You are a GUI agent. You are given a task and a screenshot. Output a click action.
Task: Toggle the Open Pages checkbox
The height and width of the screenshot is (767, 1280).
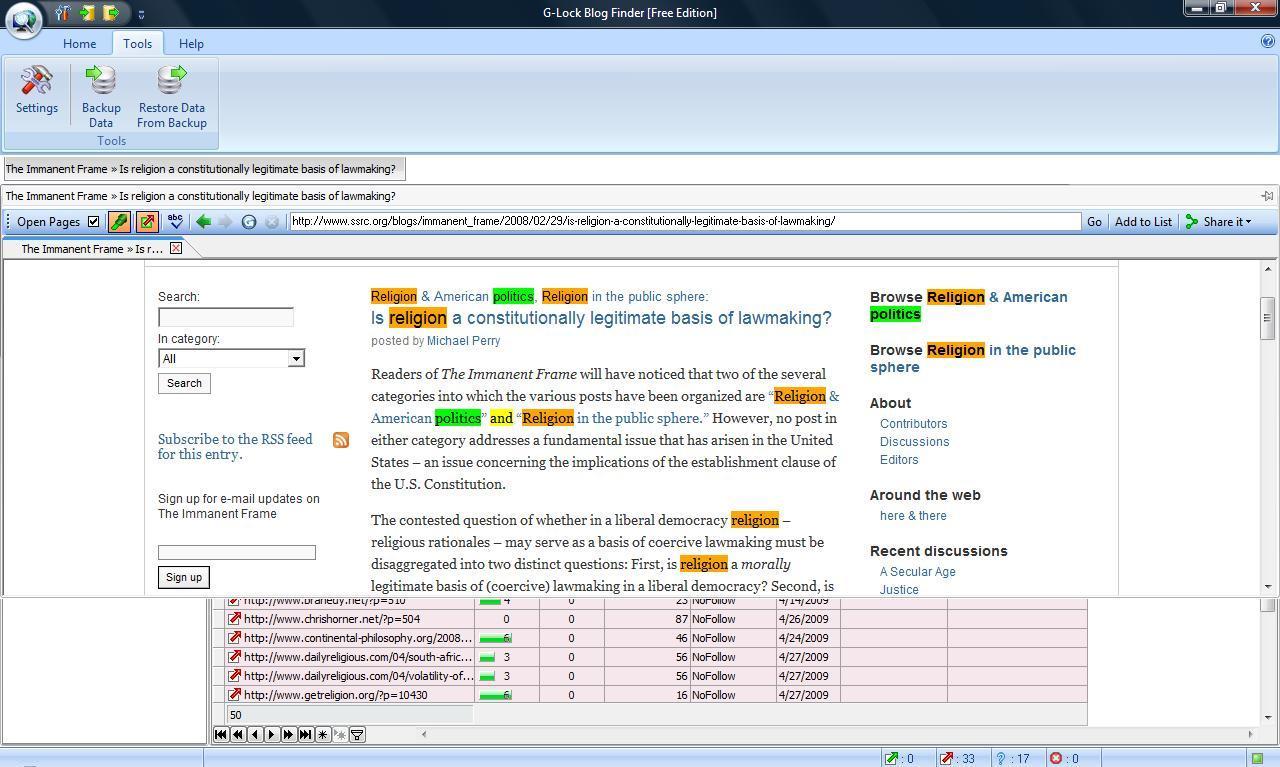(93, 222)
